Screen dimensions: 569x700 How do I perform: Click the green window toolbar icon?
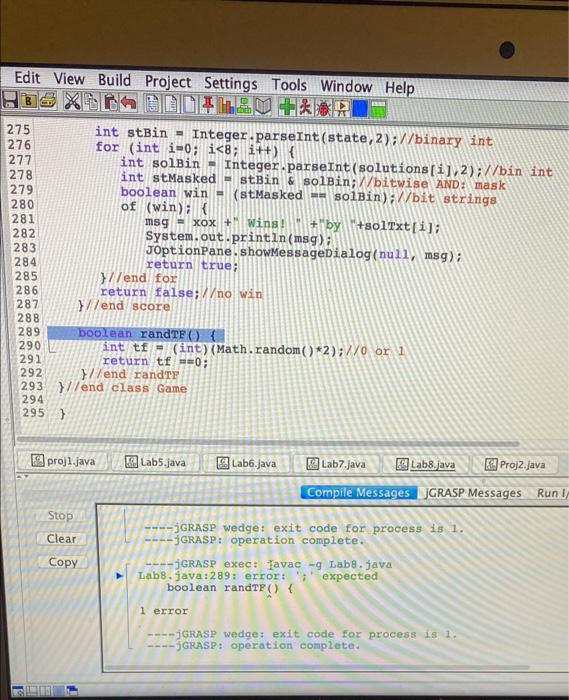(x=378, y=109)
